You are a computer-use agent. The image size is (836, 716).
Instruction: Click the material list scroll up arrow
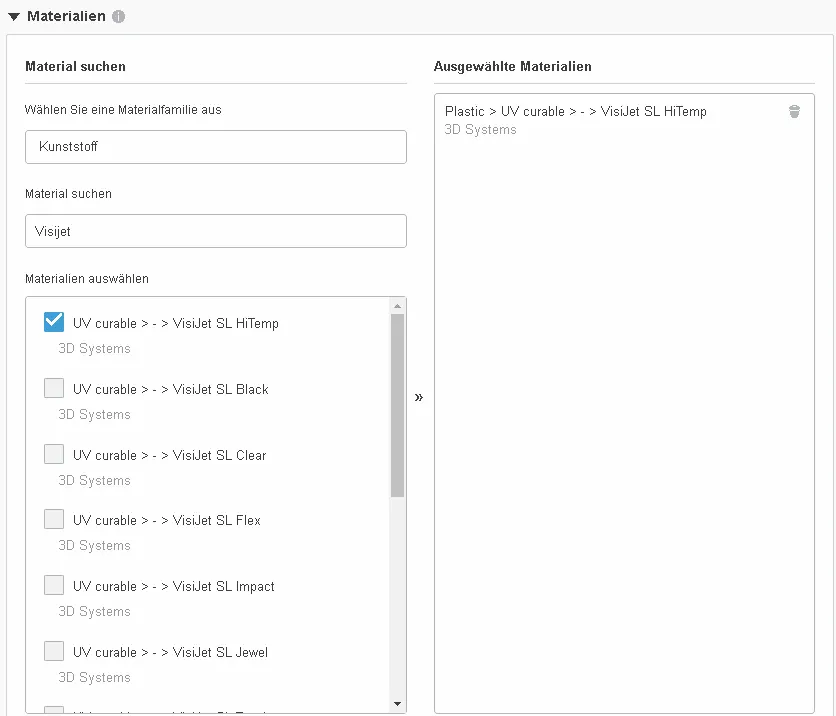click(397, 306)
